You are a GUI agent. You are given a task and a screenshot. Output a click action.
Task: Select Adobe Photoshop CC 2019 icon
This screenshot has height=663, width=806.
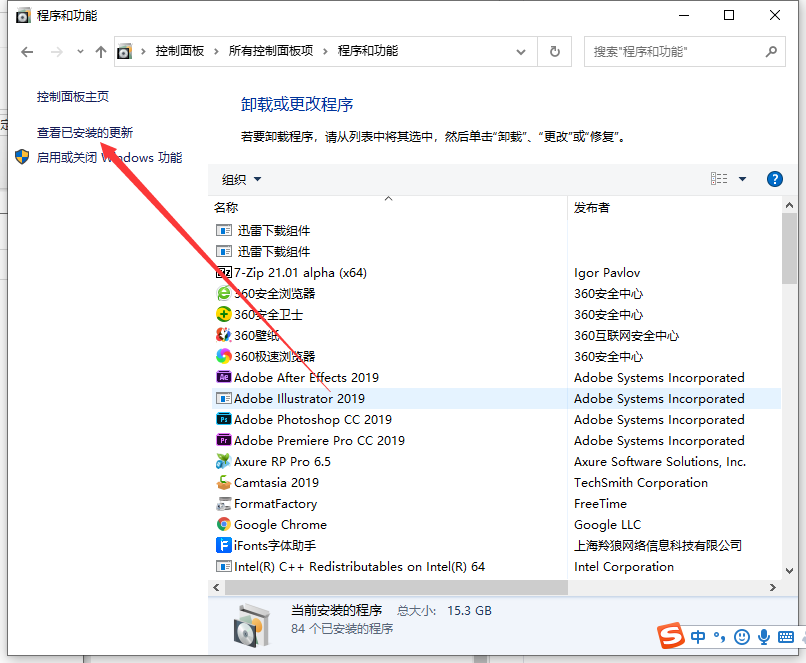[224, 419]
